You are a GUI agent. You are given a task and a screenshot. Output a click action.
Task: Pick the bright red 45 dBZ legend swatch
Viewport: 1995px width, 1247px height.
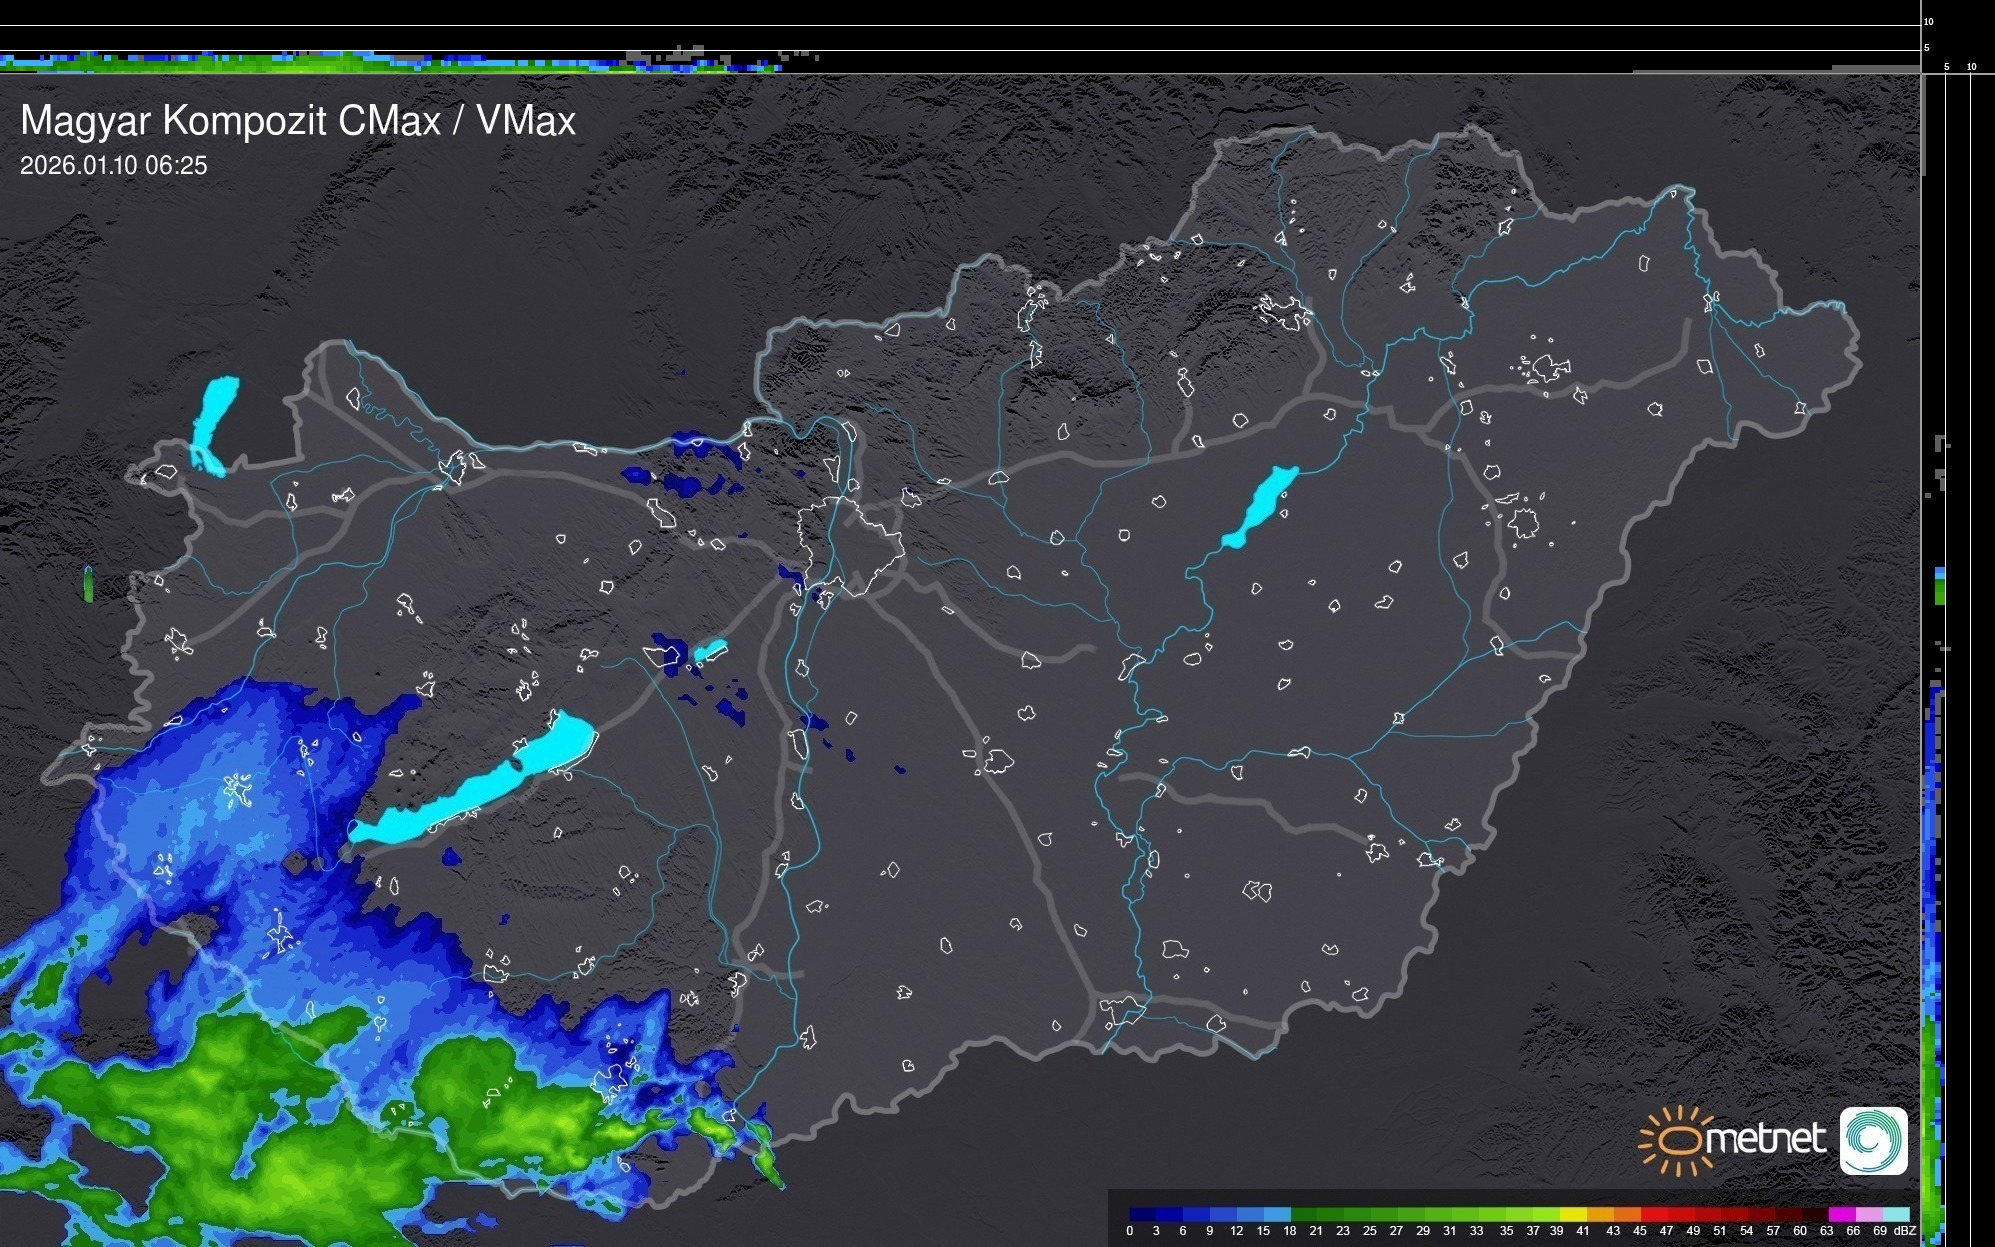(x=1653, y=1214)
